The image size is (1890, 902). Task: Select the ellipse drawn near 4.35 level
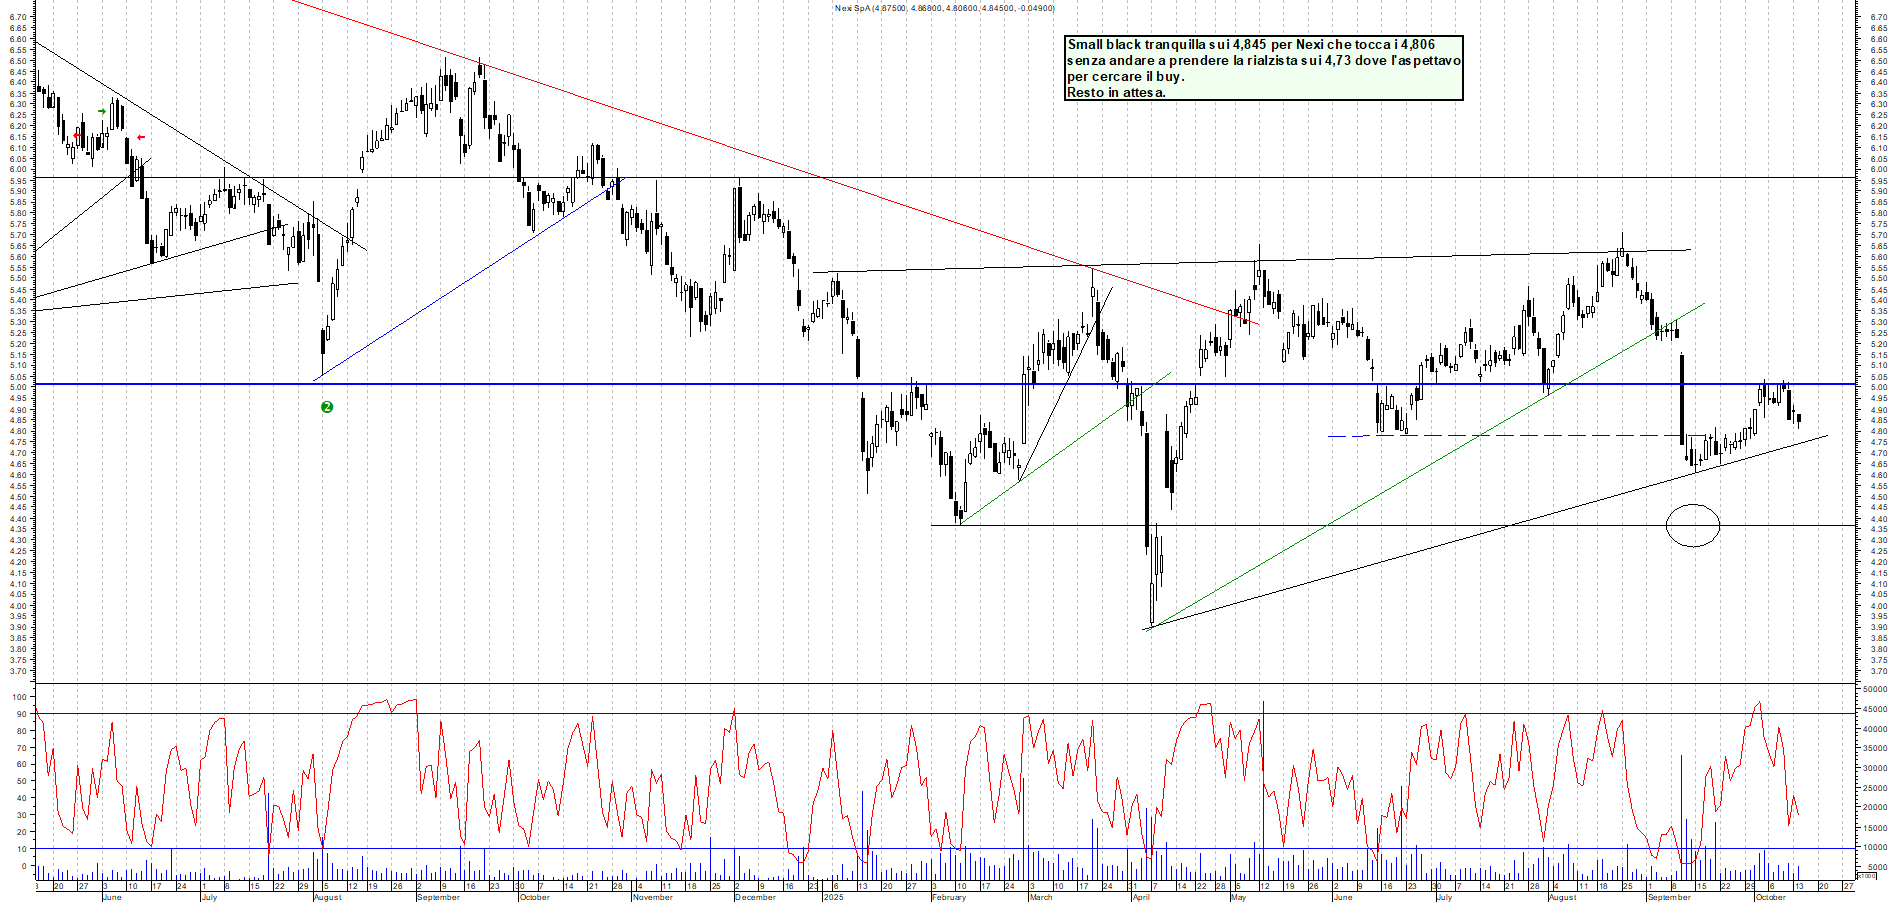pyautogui.click(x=1692, y=505)
